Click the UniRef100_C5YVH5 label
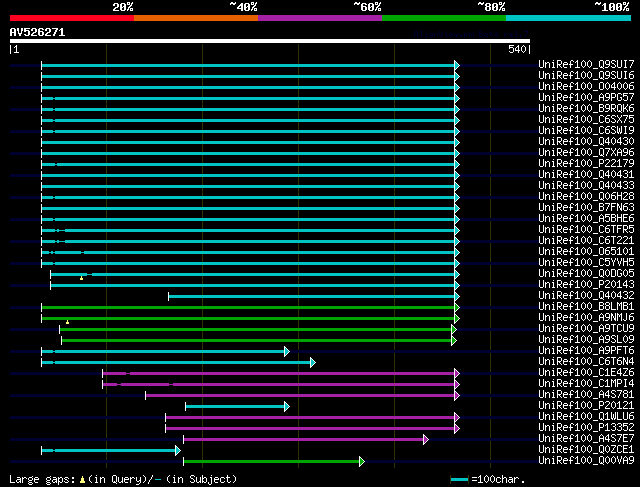Screen dimensions: 640x487 tap(586, 262)
